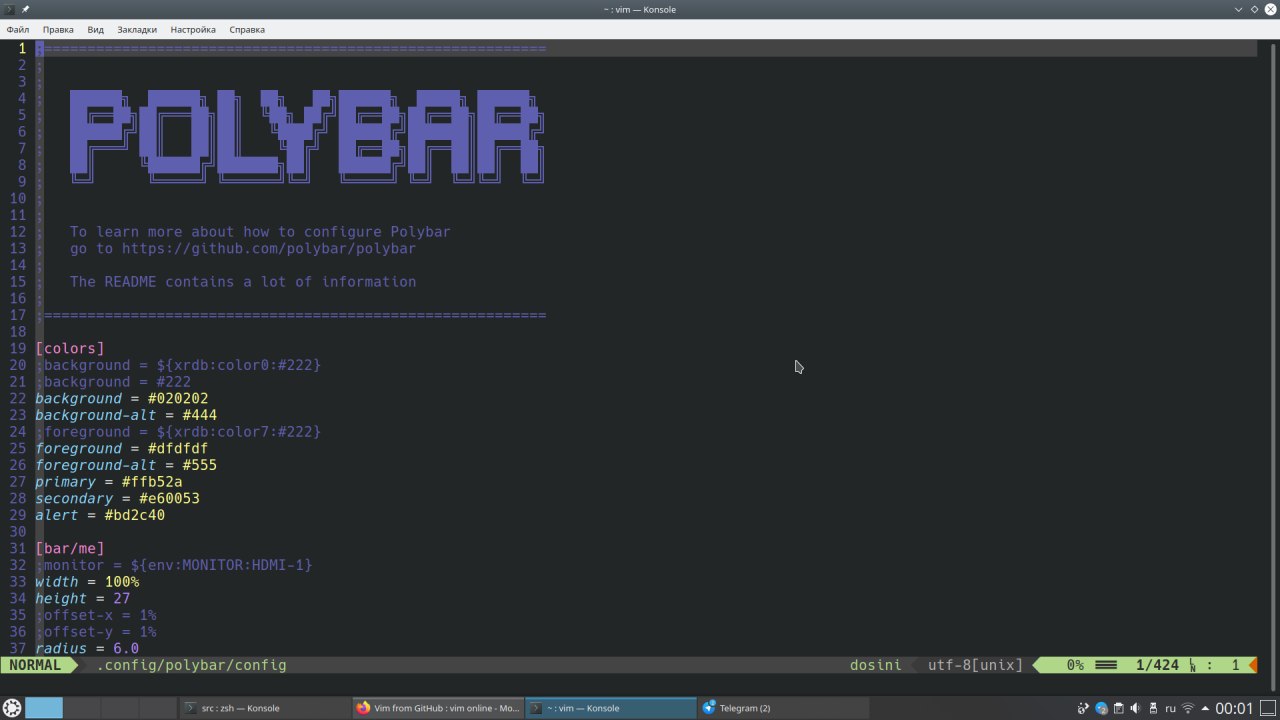Click the 0% position indicator in status line

coord(1075,665)
